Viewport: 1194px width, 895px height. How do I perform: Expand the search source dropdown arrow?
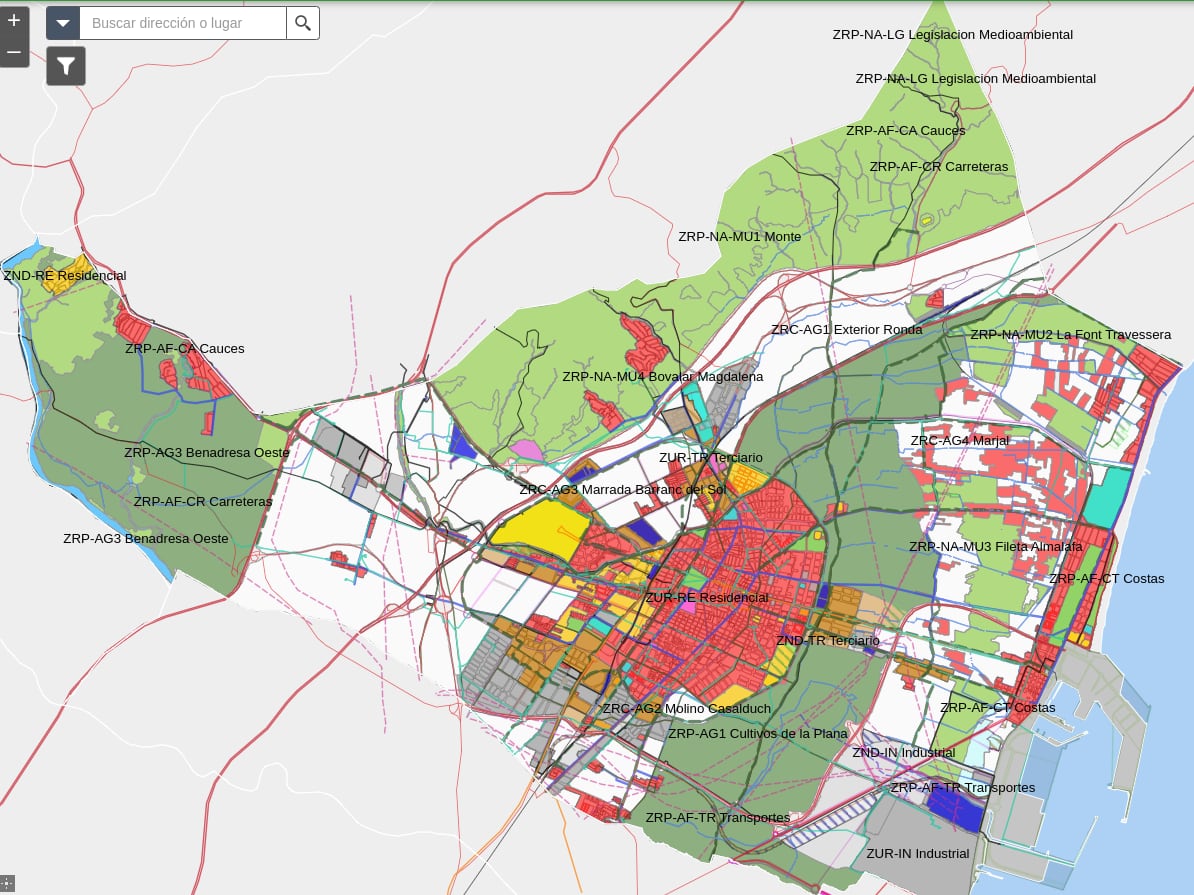point(63,23)
